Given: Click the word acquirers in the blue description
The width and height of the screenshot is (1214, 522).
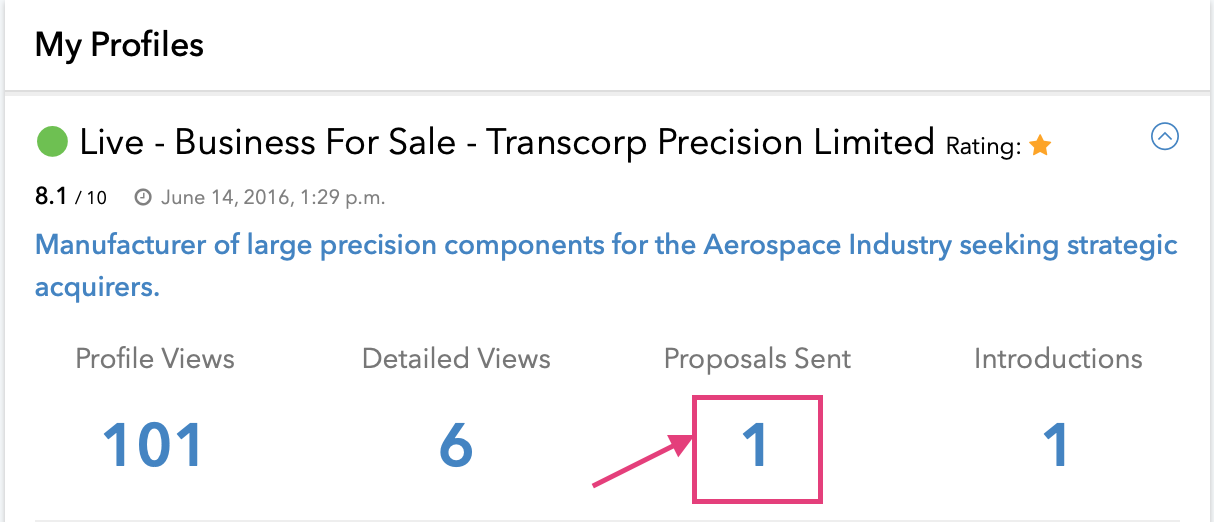Looking at the screenshot, I should click(x=97, y=288).
